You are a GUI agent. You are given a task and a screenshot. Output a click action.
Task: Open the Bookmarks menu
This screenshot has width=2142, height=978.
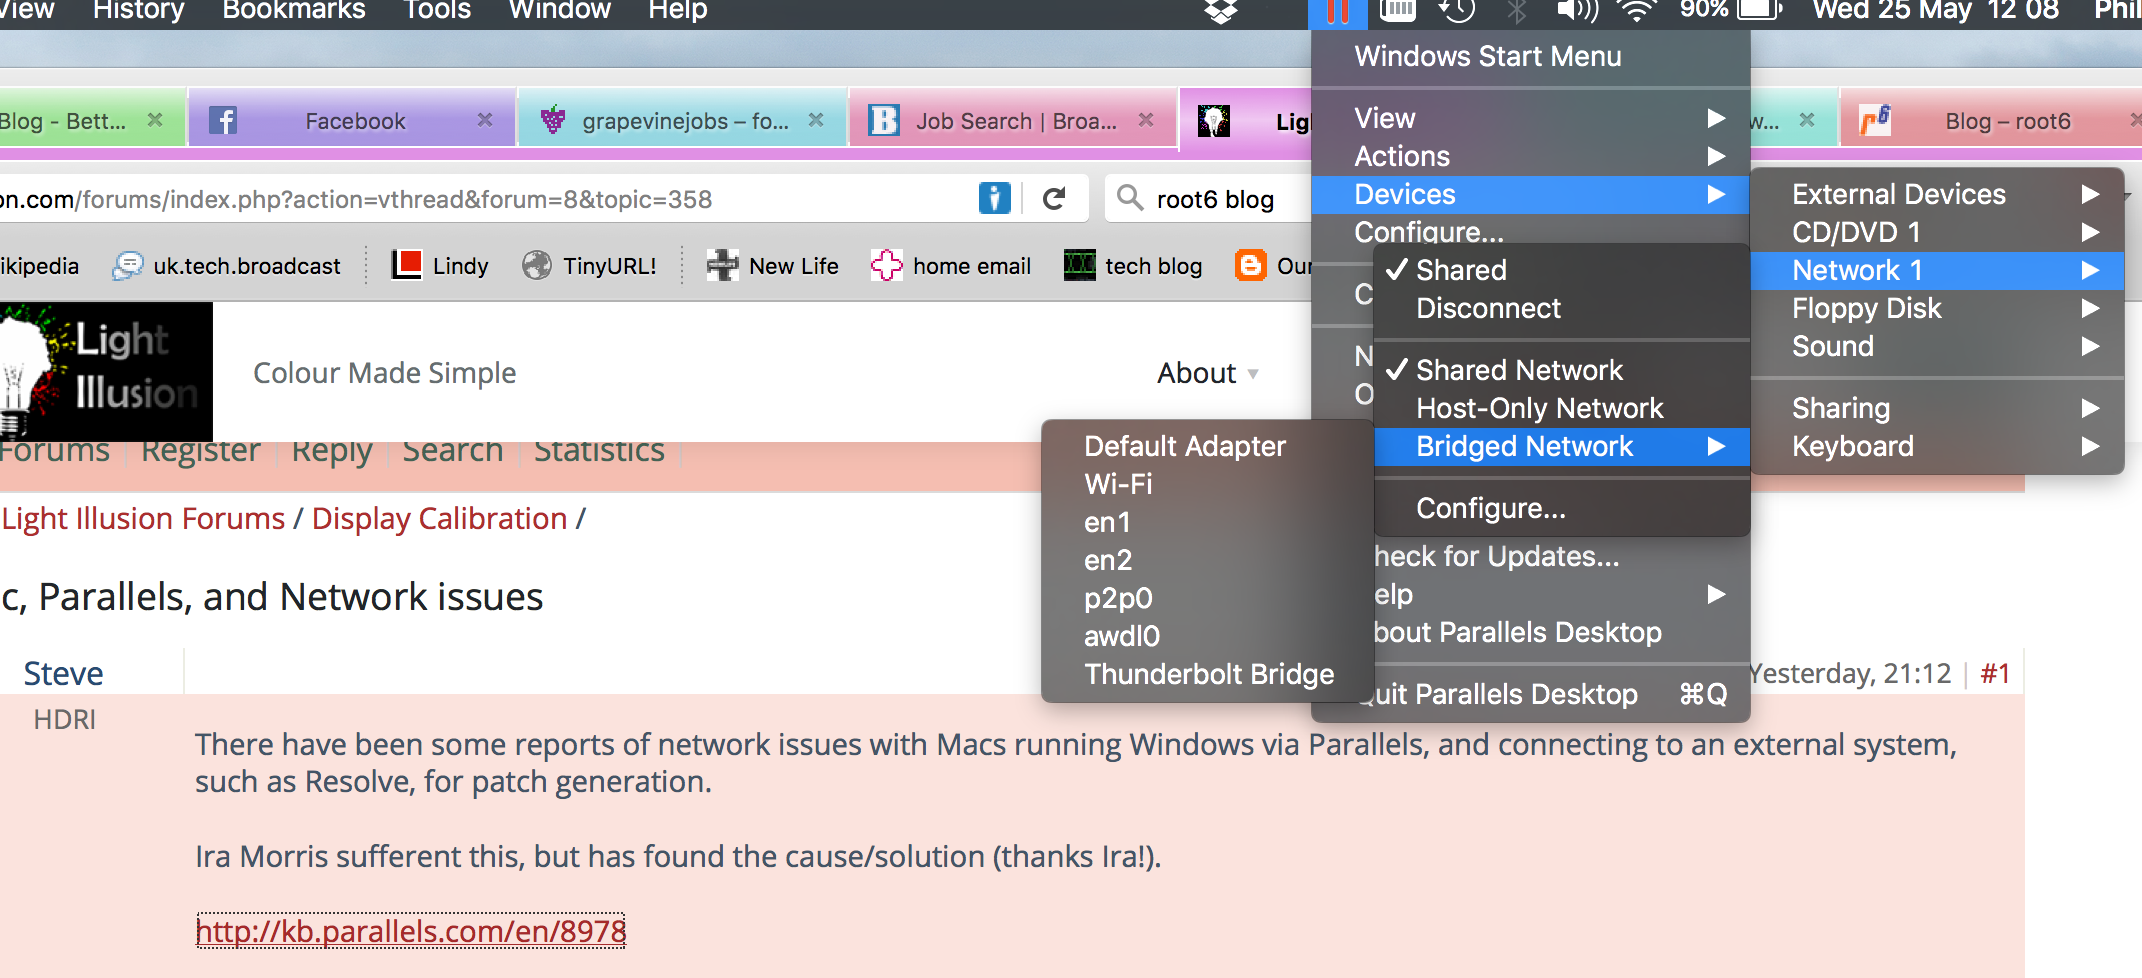pyautogui.click(x=294, y=11)
